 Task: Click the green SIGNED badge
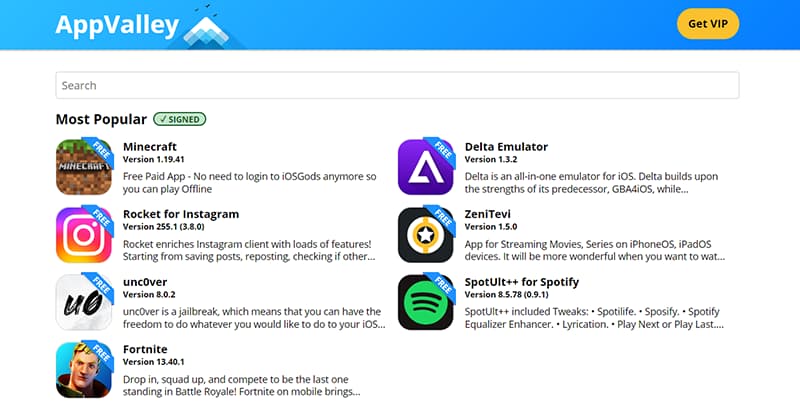tap(180, 119)
